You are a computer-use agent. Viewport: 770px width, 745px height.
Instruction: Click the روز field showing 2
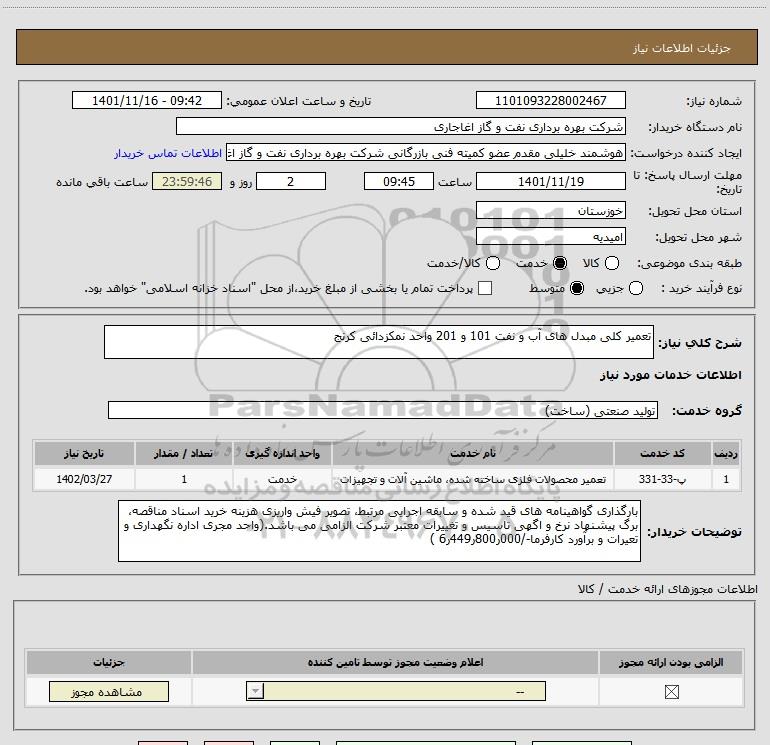coord(291,181)
